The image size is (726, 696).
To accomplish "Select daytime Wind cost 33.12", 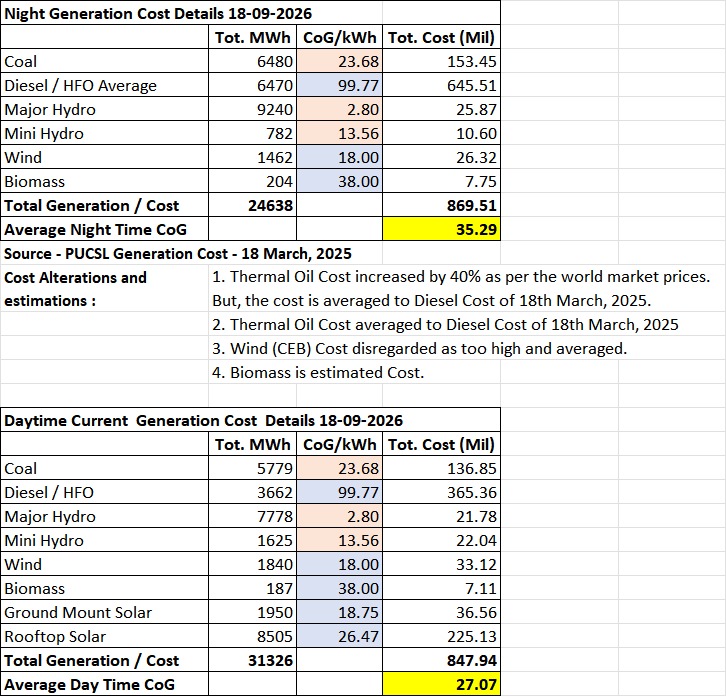I will click(441, 564).
